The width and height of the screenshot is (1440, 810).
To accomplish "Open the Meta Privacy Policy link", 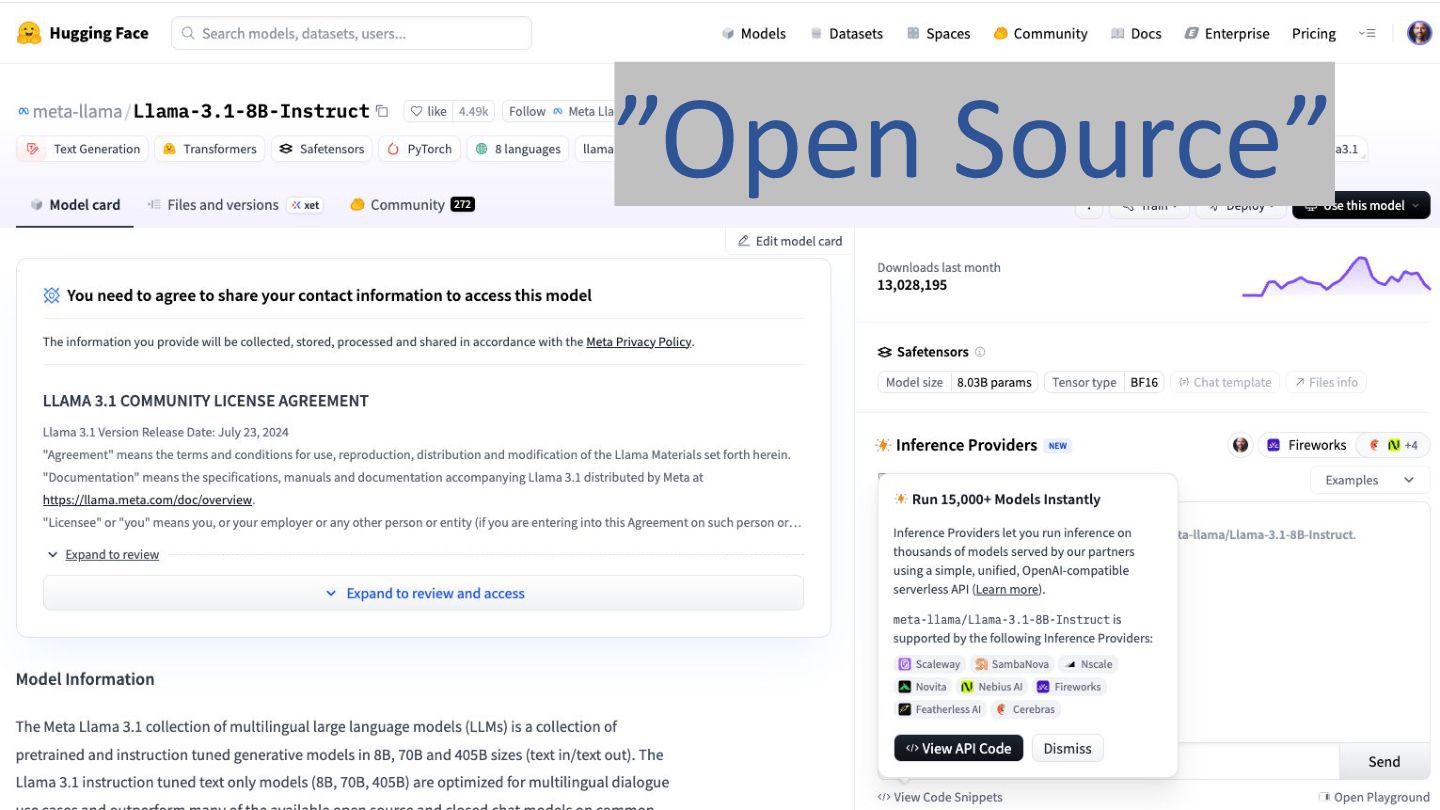I will point(639,342).
